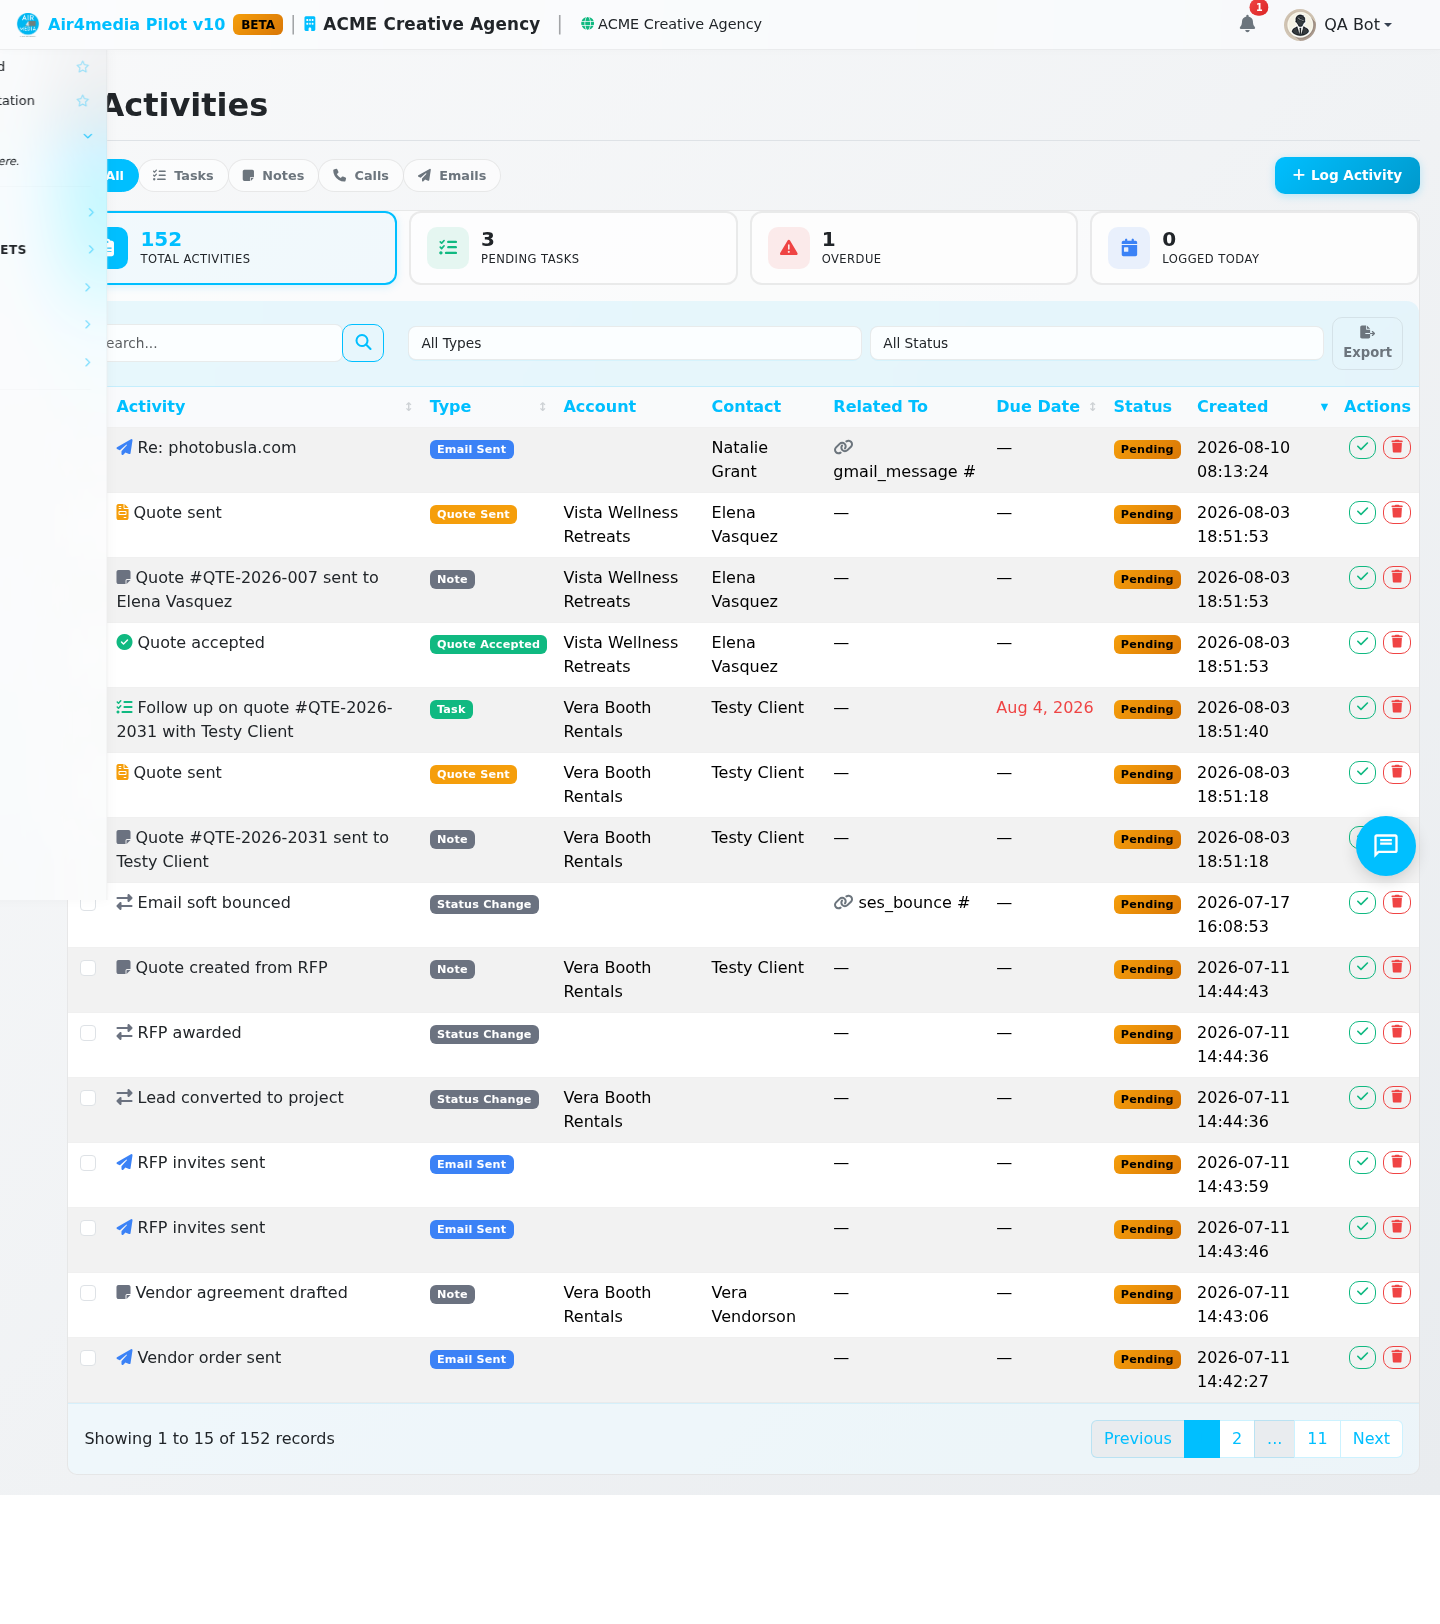Check the 'RFP awarded' row checkbox
This screenshot has width=1440, height=1624.
click(88, 1033)
